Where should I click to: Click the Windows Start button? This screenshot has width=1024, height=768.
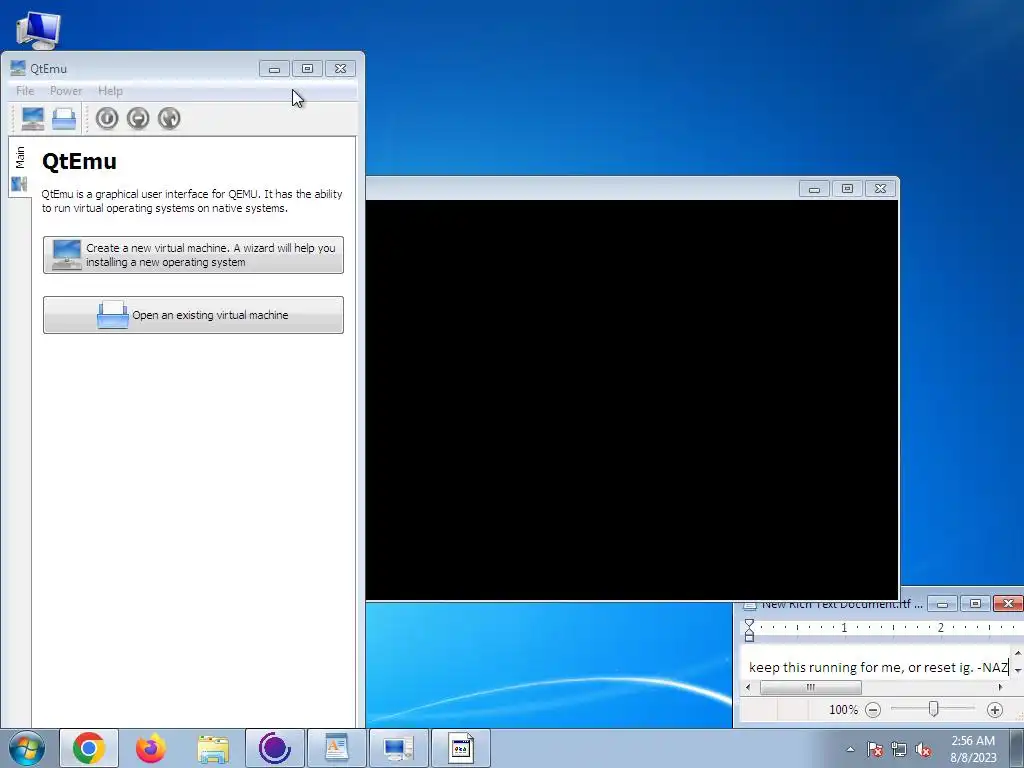pyautogui.click(x=27, y=748)
